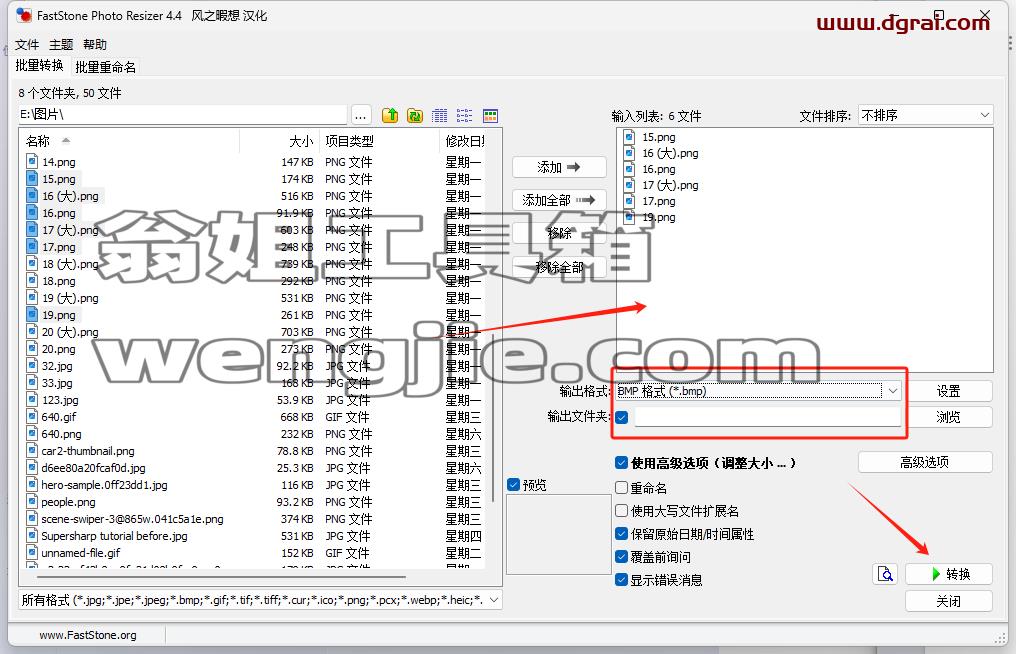Click file icon of 20.png

tap(32, 348)
